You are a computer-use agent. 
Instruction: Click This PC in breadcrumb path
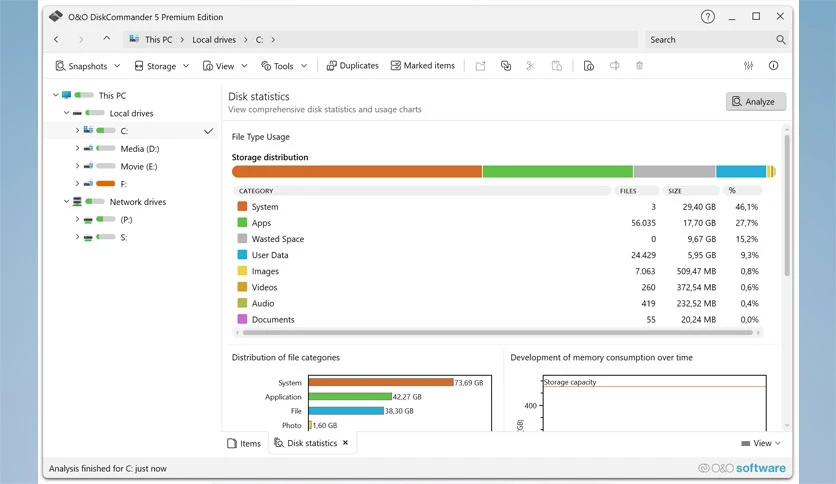coord(158,39)
